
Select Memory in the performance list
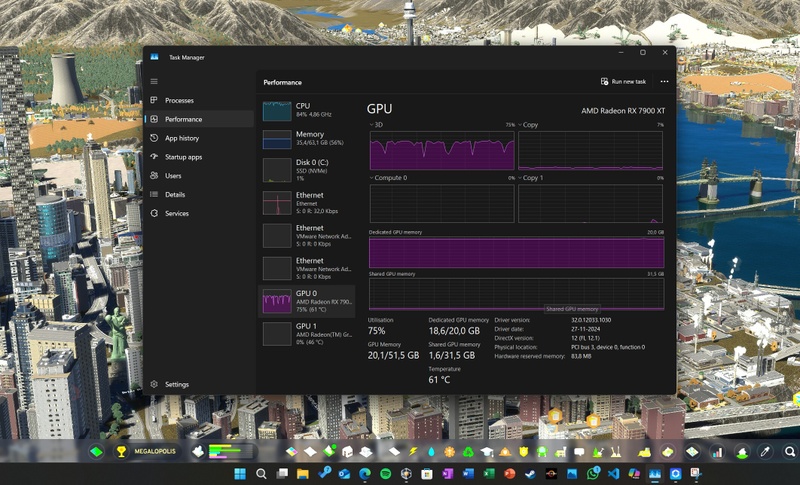307,139
